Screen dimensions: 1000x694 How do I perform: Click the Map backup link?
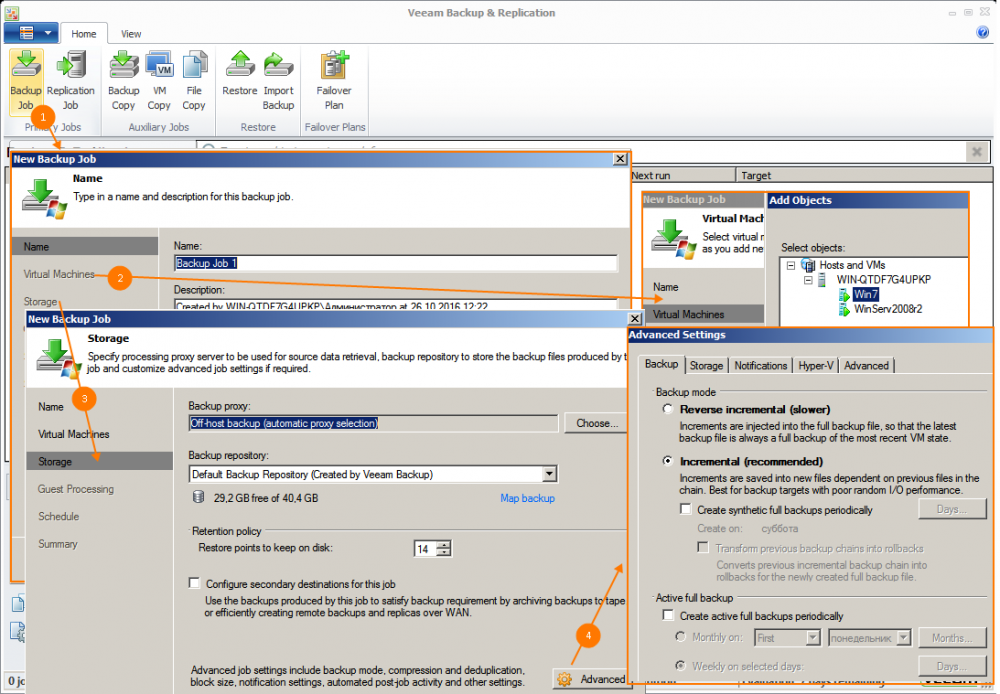point(527,498)
